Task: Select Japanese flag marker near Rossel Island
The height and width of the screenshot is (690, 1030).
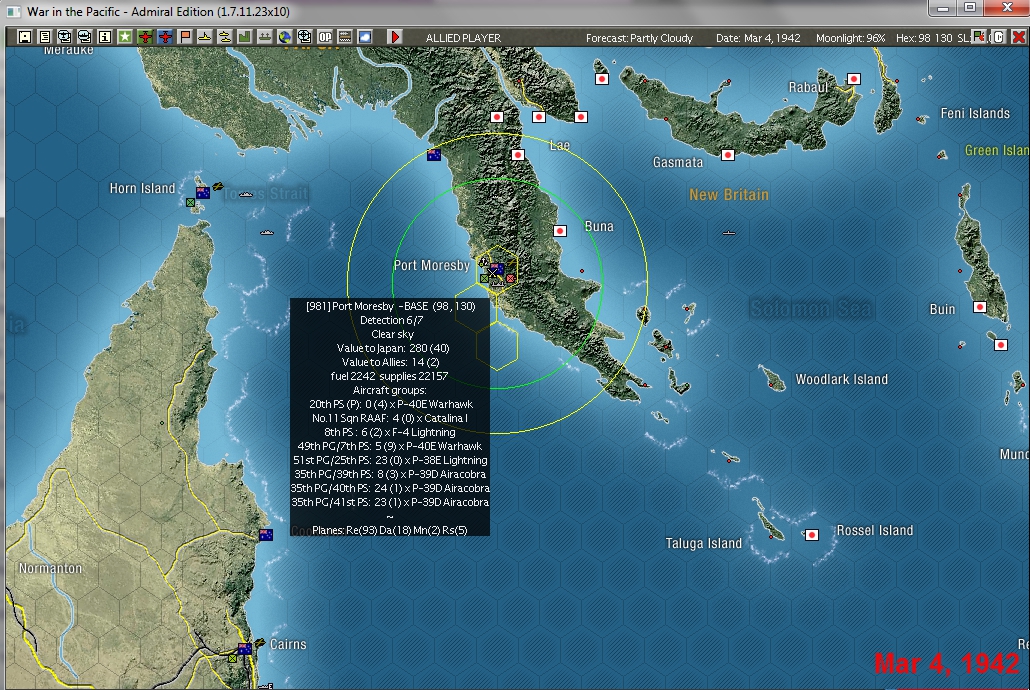Action: pos(811,535)
